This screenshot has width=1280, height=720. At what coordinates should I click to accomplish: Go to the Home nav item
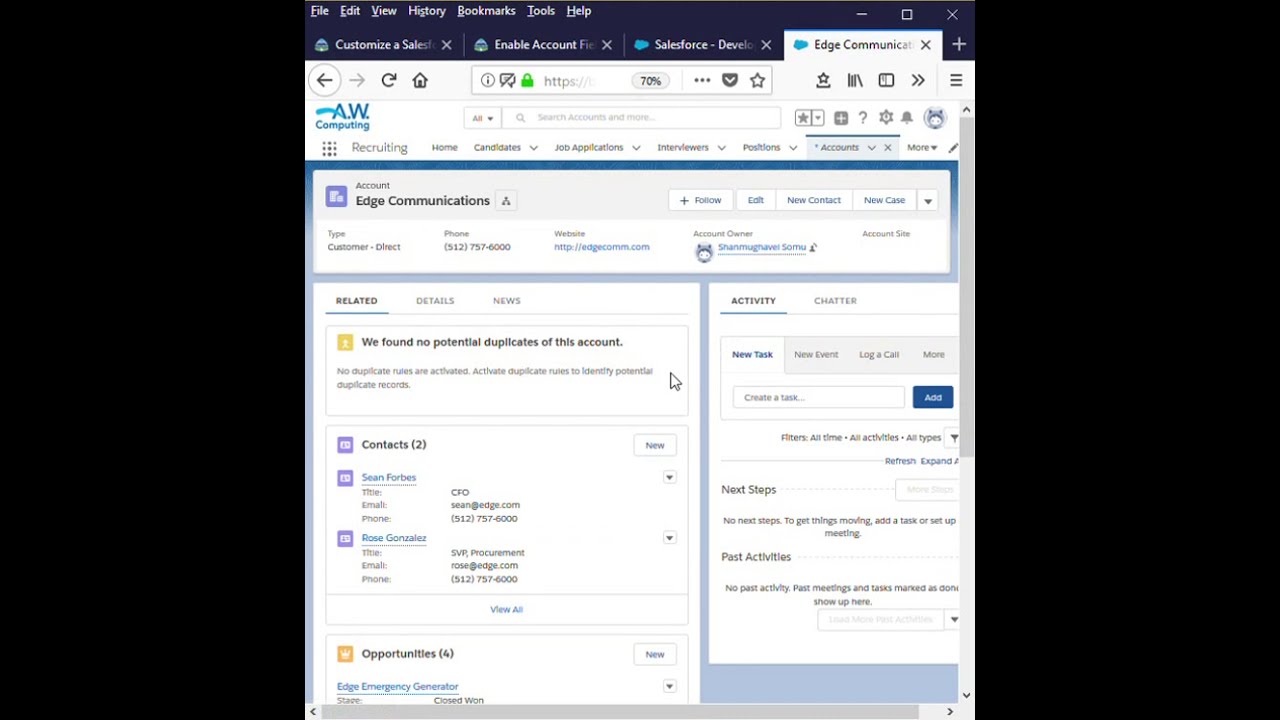click(445, 148)
